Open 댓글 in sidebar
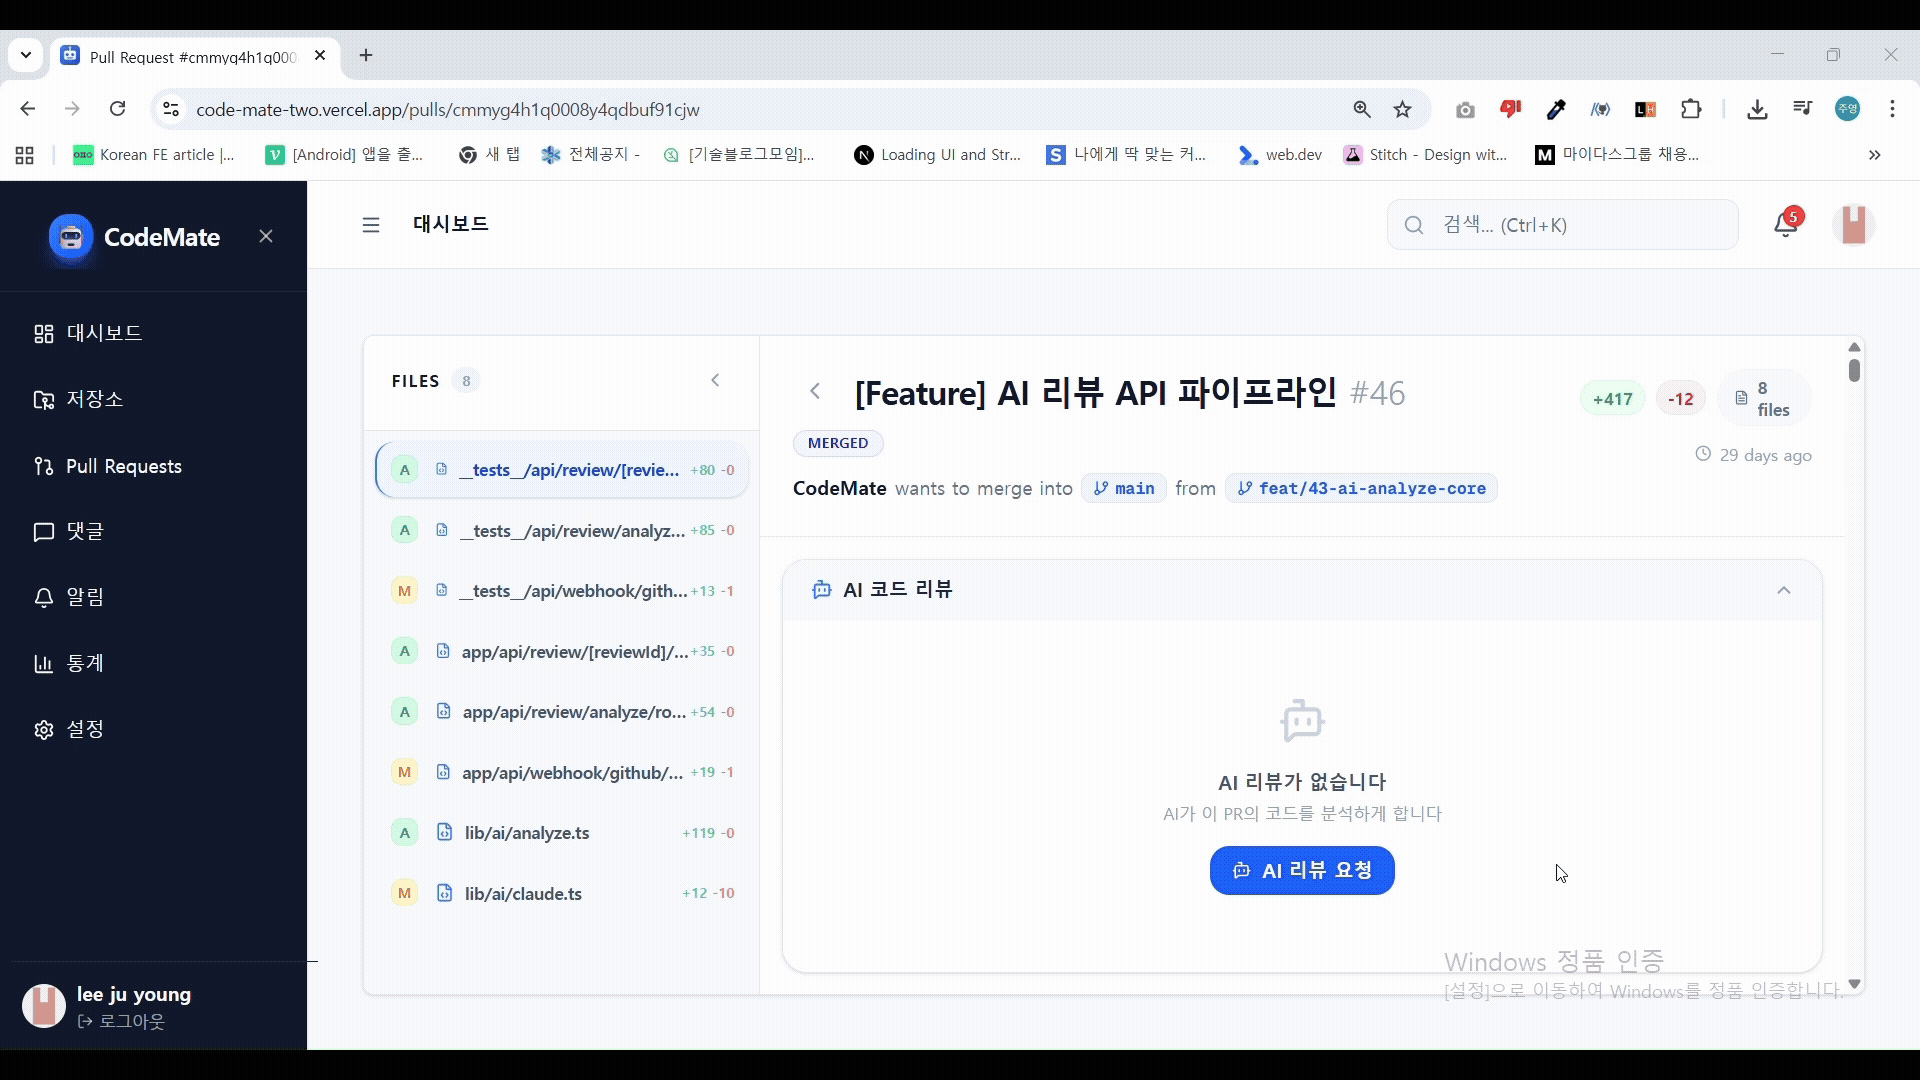Viewport: 1920px width, 1080px height. [x=69, y=531]
